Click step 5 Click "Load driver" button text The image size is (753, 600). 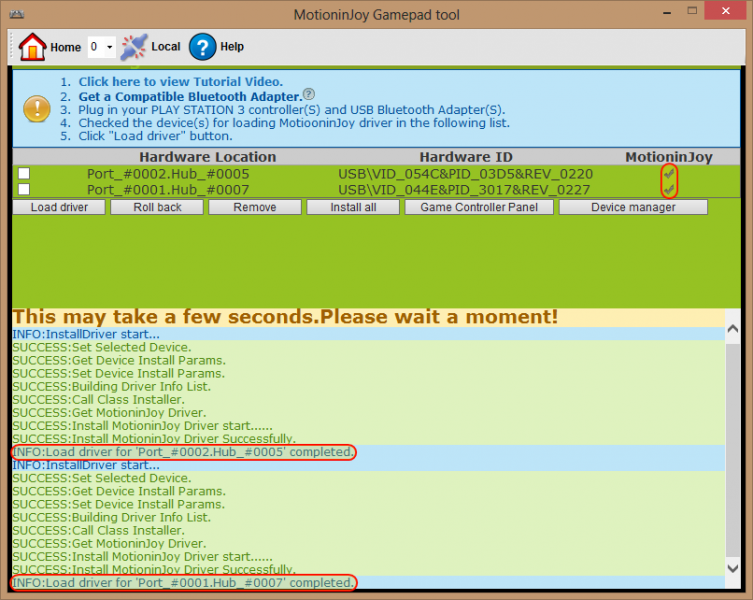tap(156, 136)
